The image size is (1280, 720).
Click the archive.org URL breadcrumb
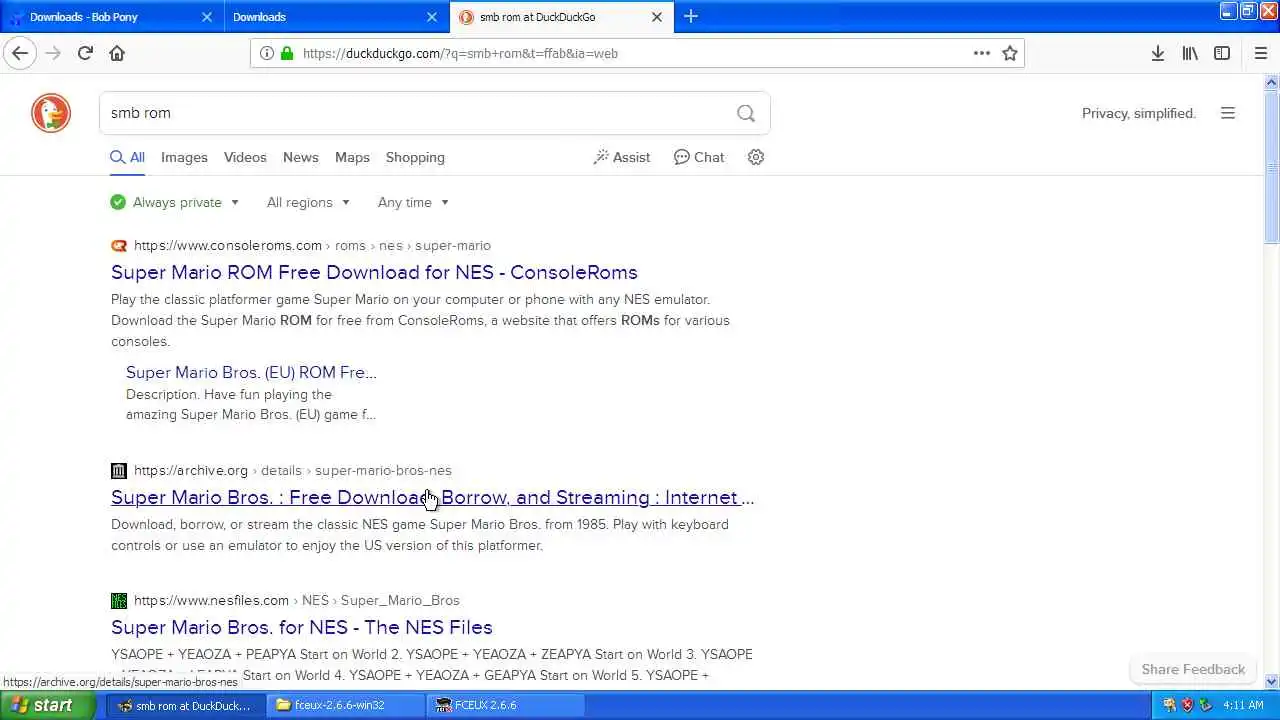pyautogui.click(x=293, y=470)
